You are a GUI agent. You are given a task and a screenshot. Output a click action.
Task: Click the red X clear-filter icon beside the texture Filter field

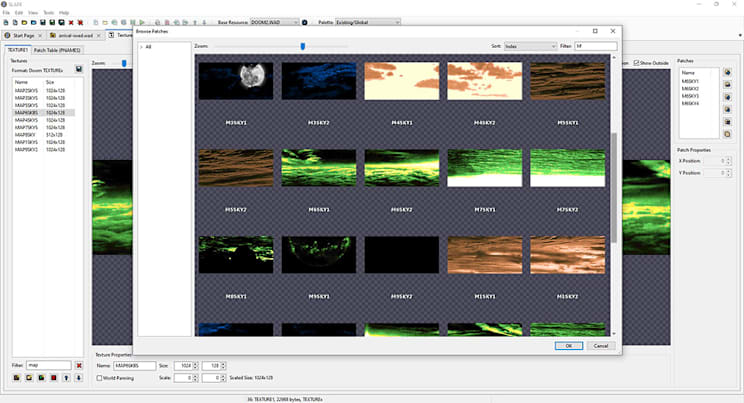[x=79, y=366]
